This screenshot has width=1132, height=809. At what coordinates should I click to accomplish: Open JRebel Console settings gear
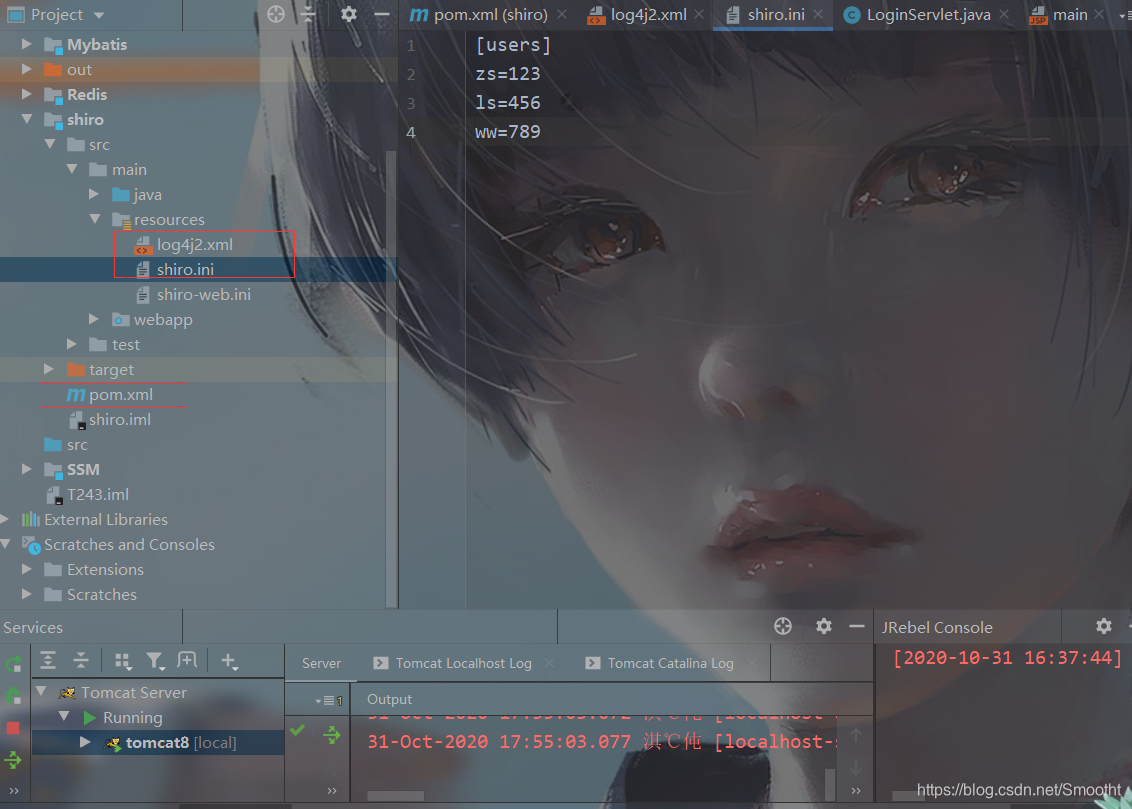[1104, 626]
